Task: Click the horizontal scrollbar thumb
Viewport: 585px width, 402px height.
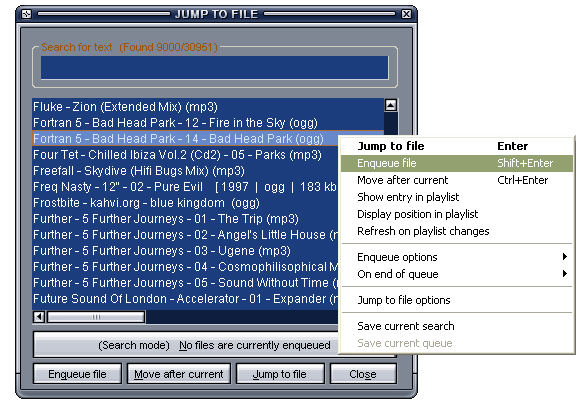Action: click(96, 317)
